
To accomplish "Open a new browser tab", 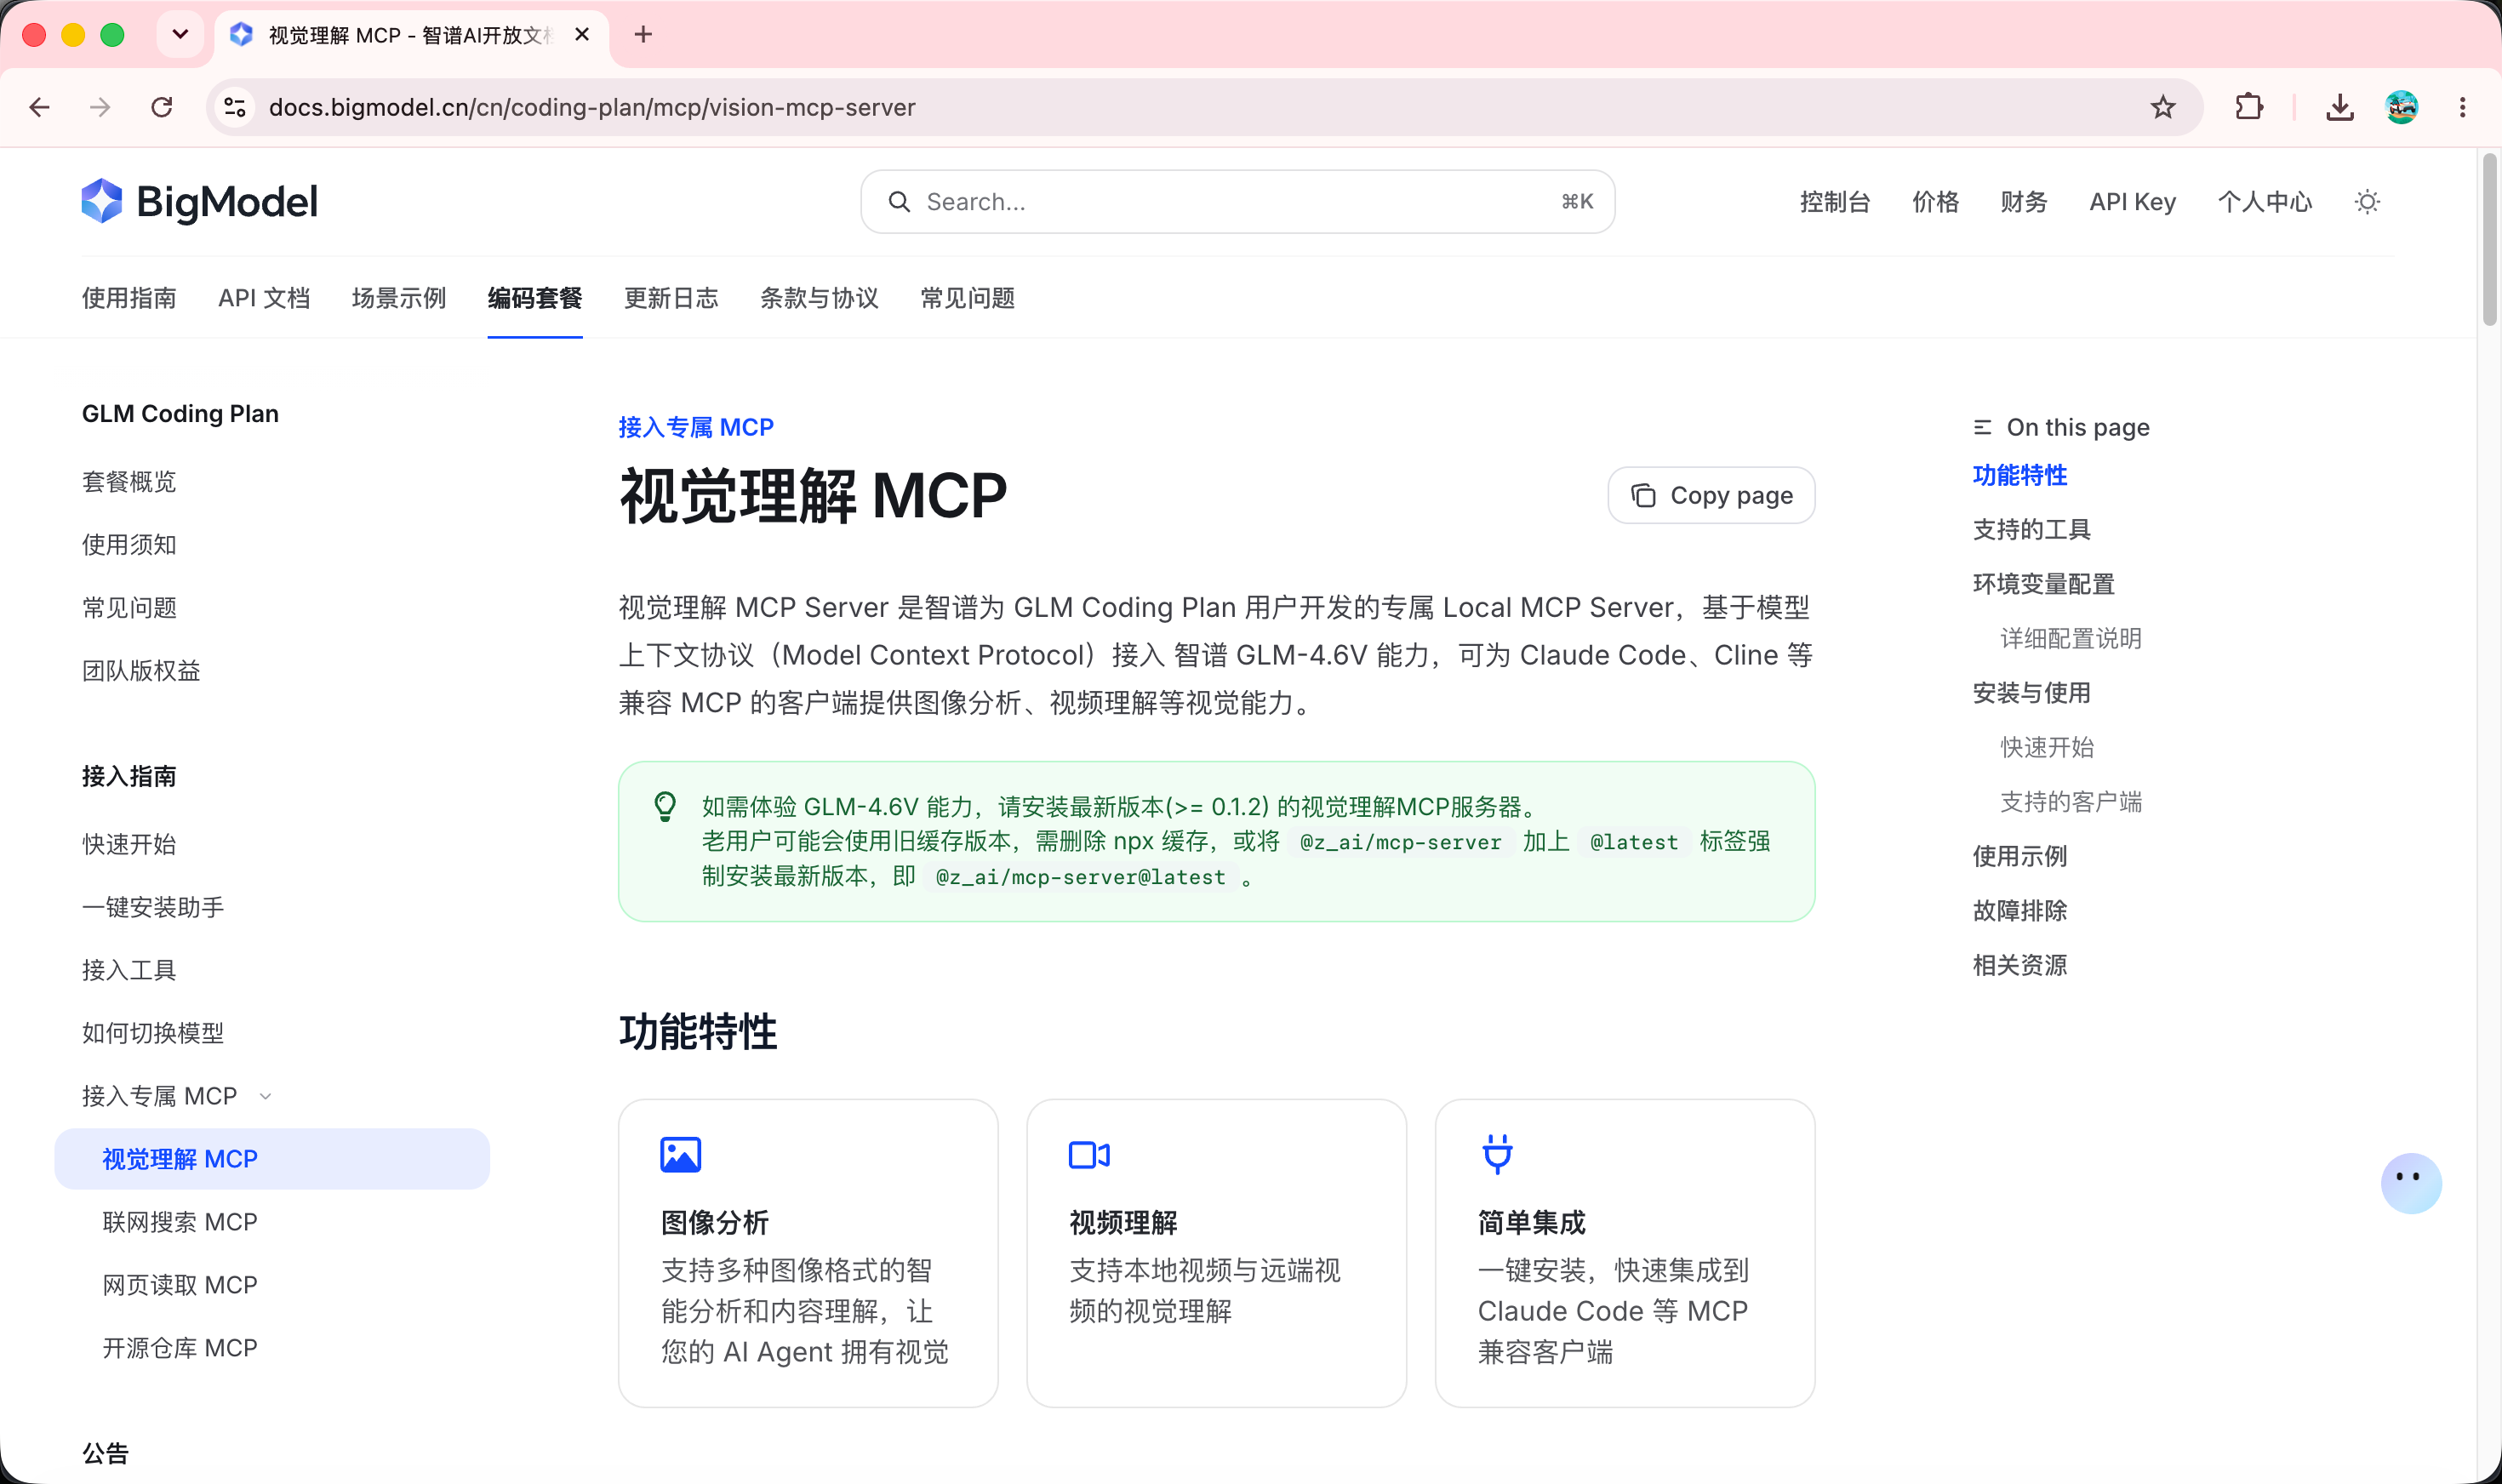I will tap(643, 35).
